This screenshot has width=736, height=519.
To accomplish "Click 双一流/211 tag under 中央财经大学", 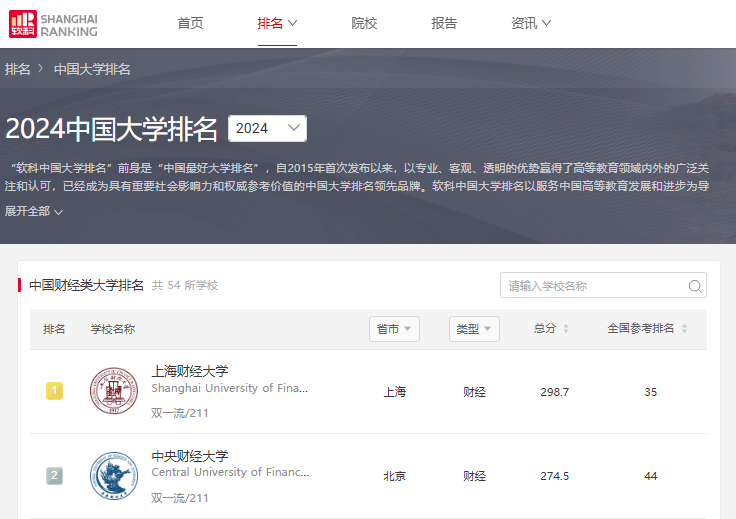I will pyautogui.click(x=180, y=498).
